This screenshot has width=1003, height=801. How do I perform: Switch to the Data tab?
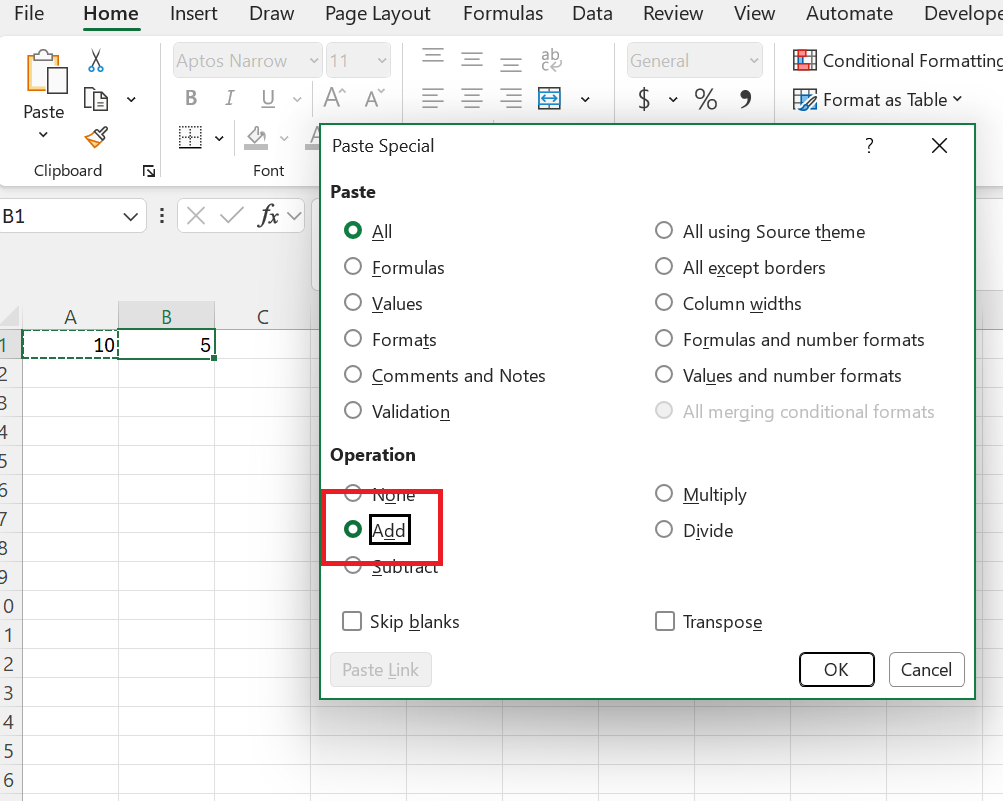click(592, 13)
